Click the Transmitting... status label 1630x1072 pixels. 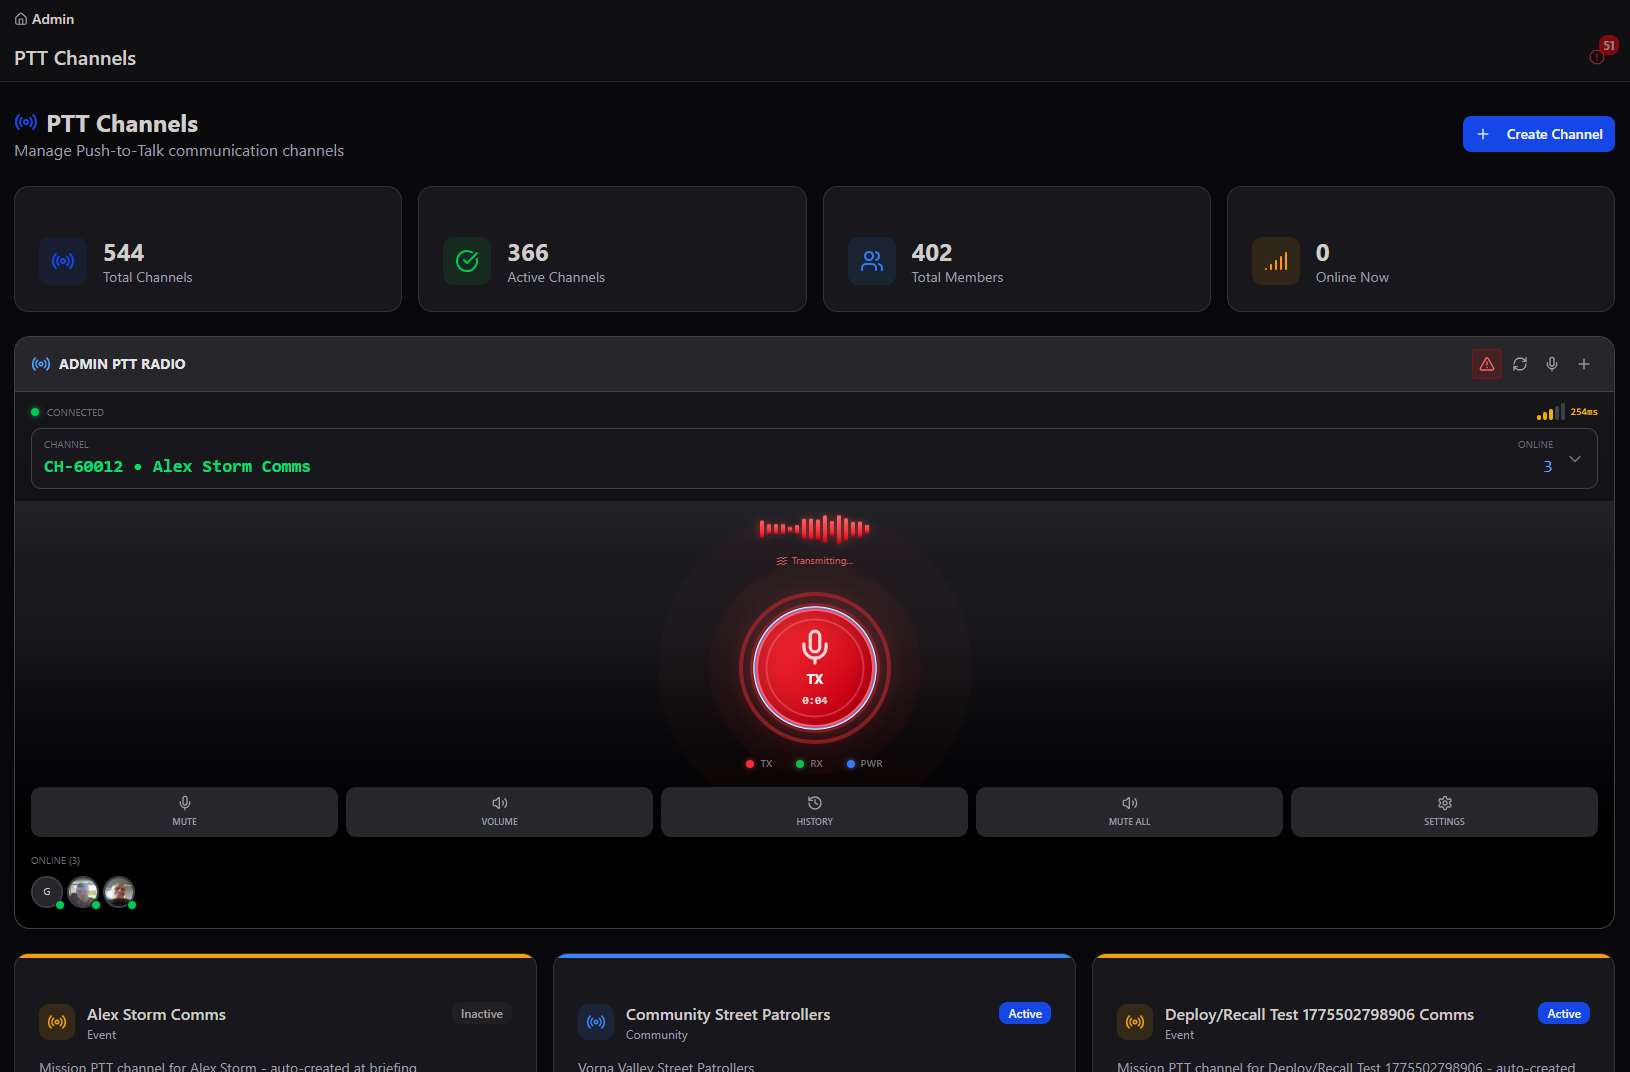coord(815,561)
